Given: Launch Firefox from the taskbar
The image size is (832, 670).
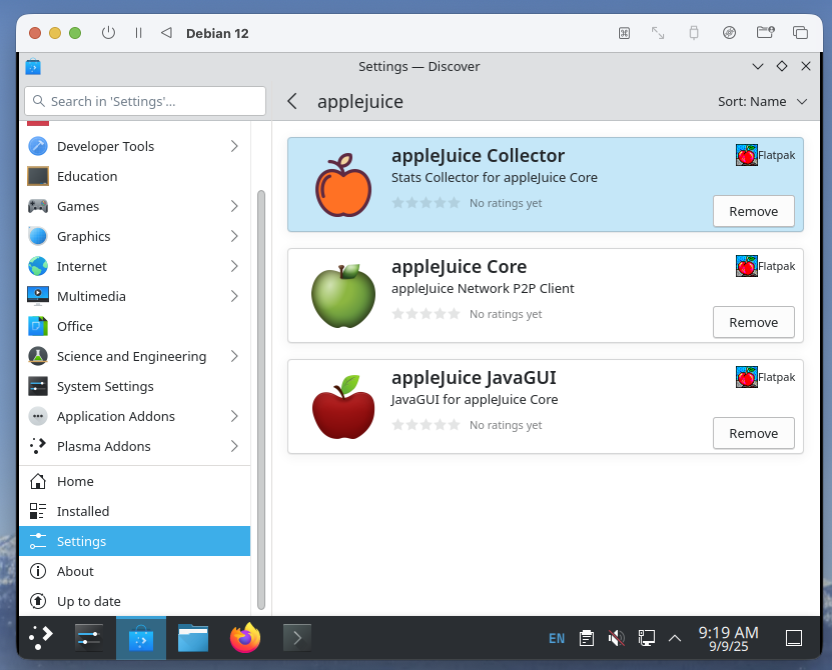Looking at the screenshot, I should pyautogui.click(x=245, y=638).
